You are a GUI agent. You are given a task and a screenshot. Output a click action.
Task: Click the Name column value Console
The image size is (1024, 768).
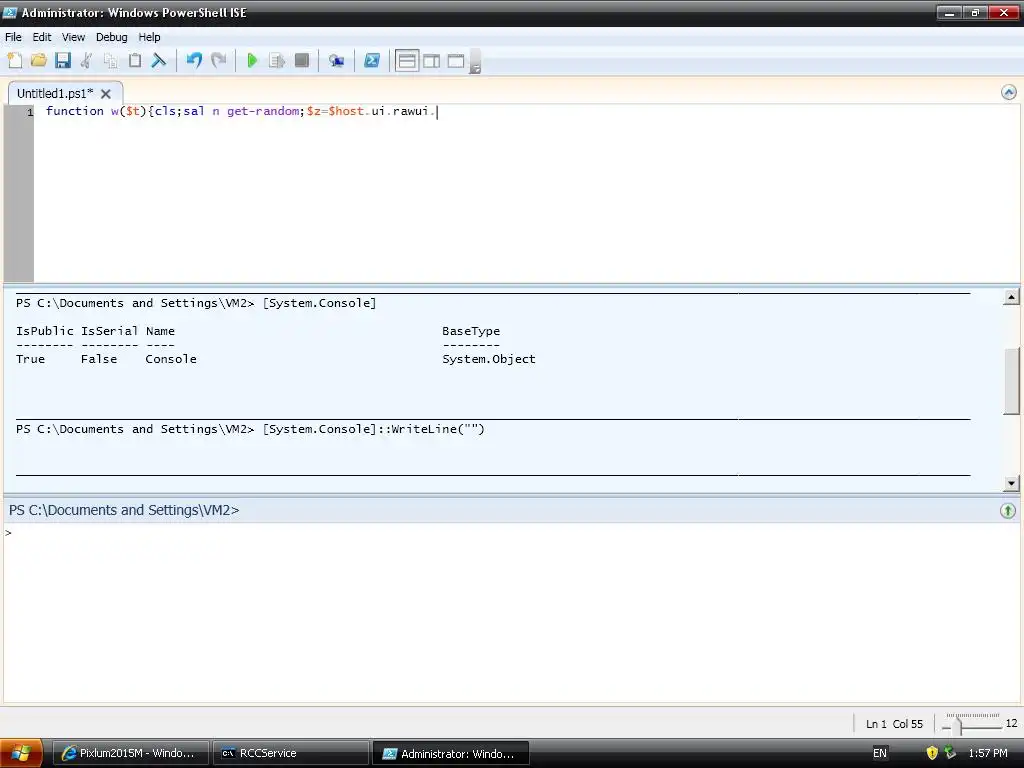tap(170, 359)
